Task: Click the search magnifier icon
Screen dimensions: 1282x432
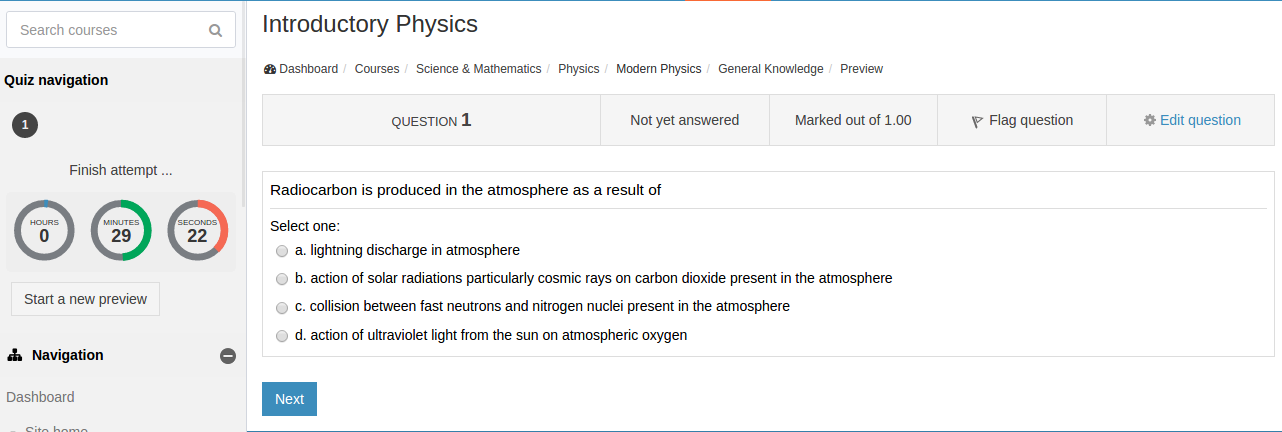Action: coord(215,31)
